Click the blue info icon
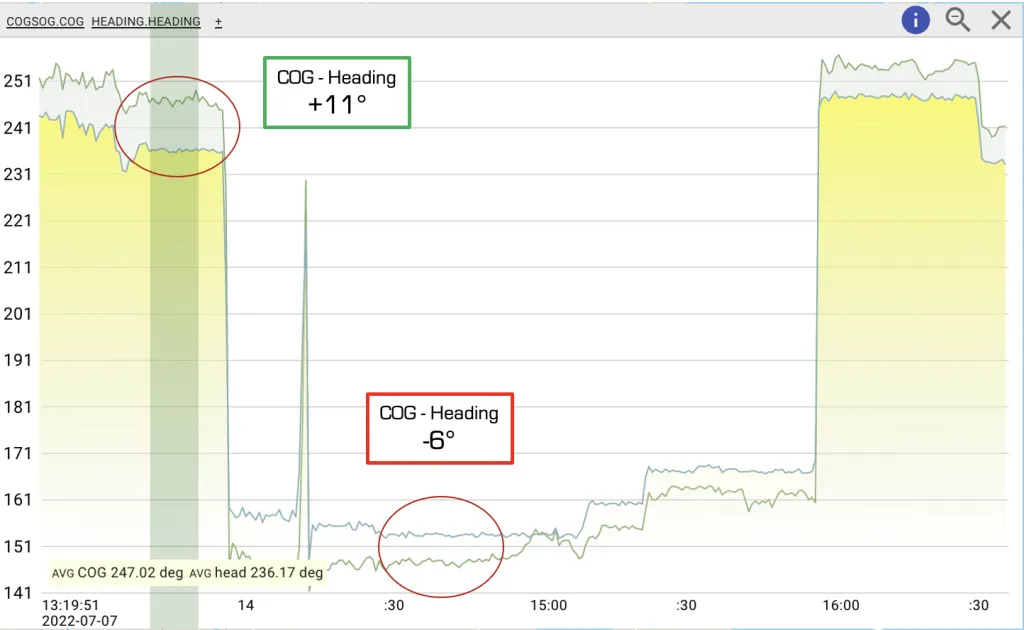This screenshot has height=630, width=1024. click(915, 20)
